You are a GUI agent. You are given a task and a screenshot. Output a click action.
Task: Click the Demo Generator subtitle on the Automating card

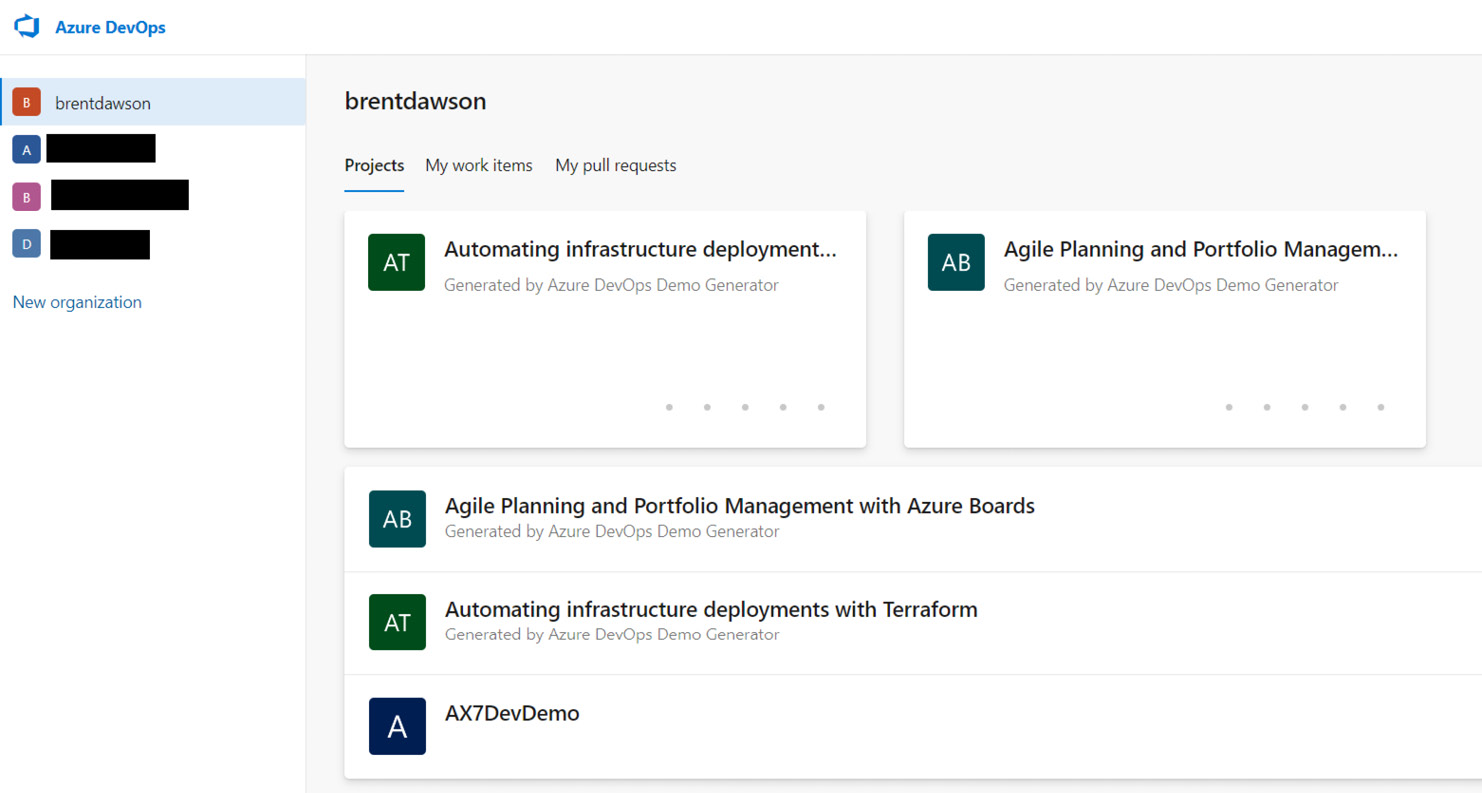click(x=611, y=285)
